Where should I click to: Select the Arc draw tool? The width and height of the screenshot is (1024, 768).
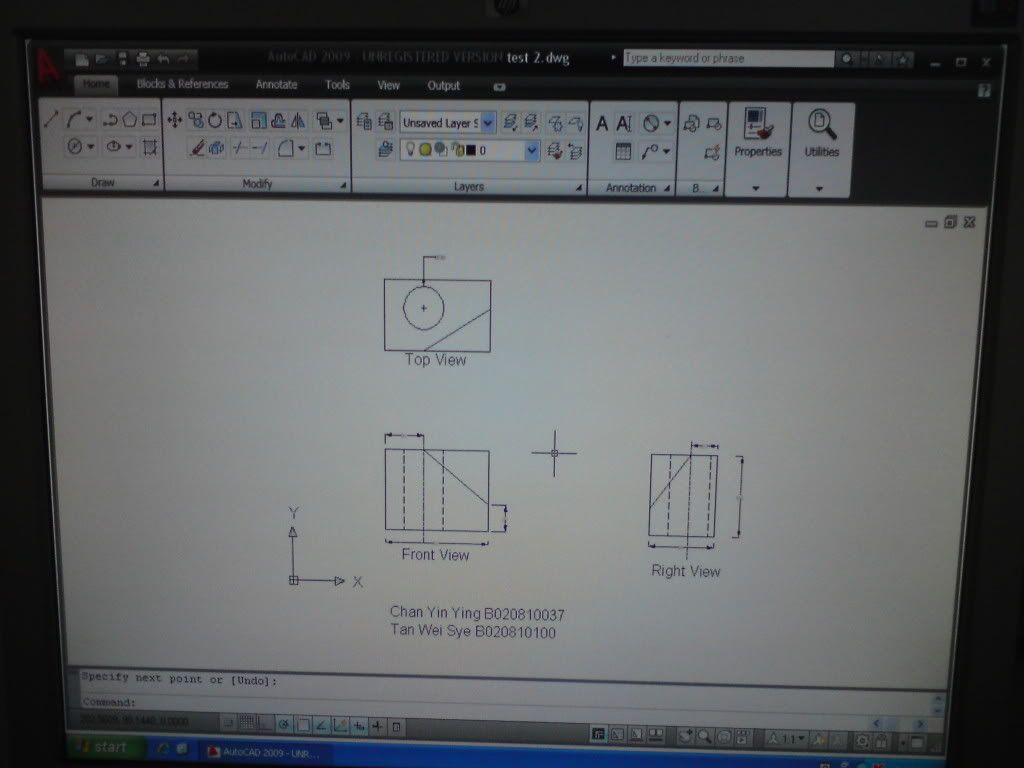(73, 119)
